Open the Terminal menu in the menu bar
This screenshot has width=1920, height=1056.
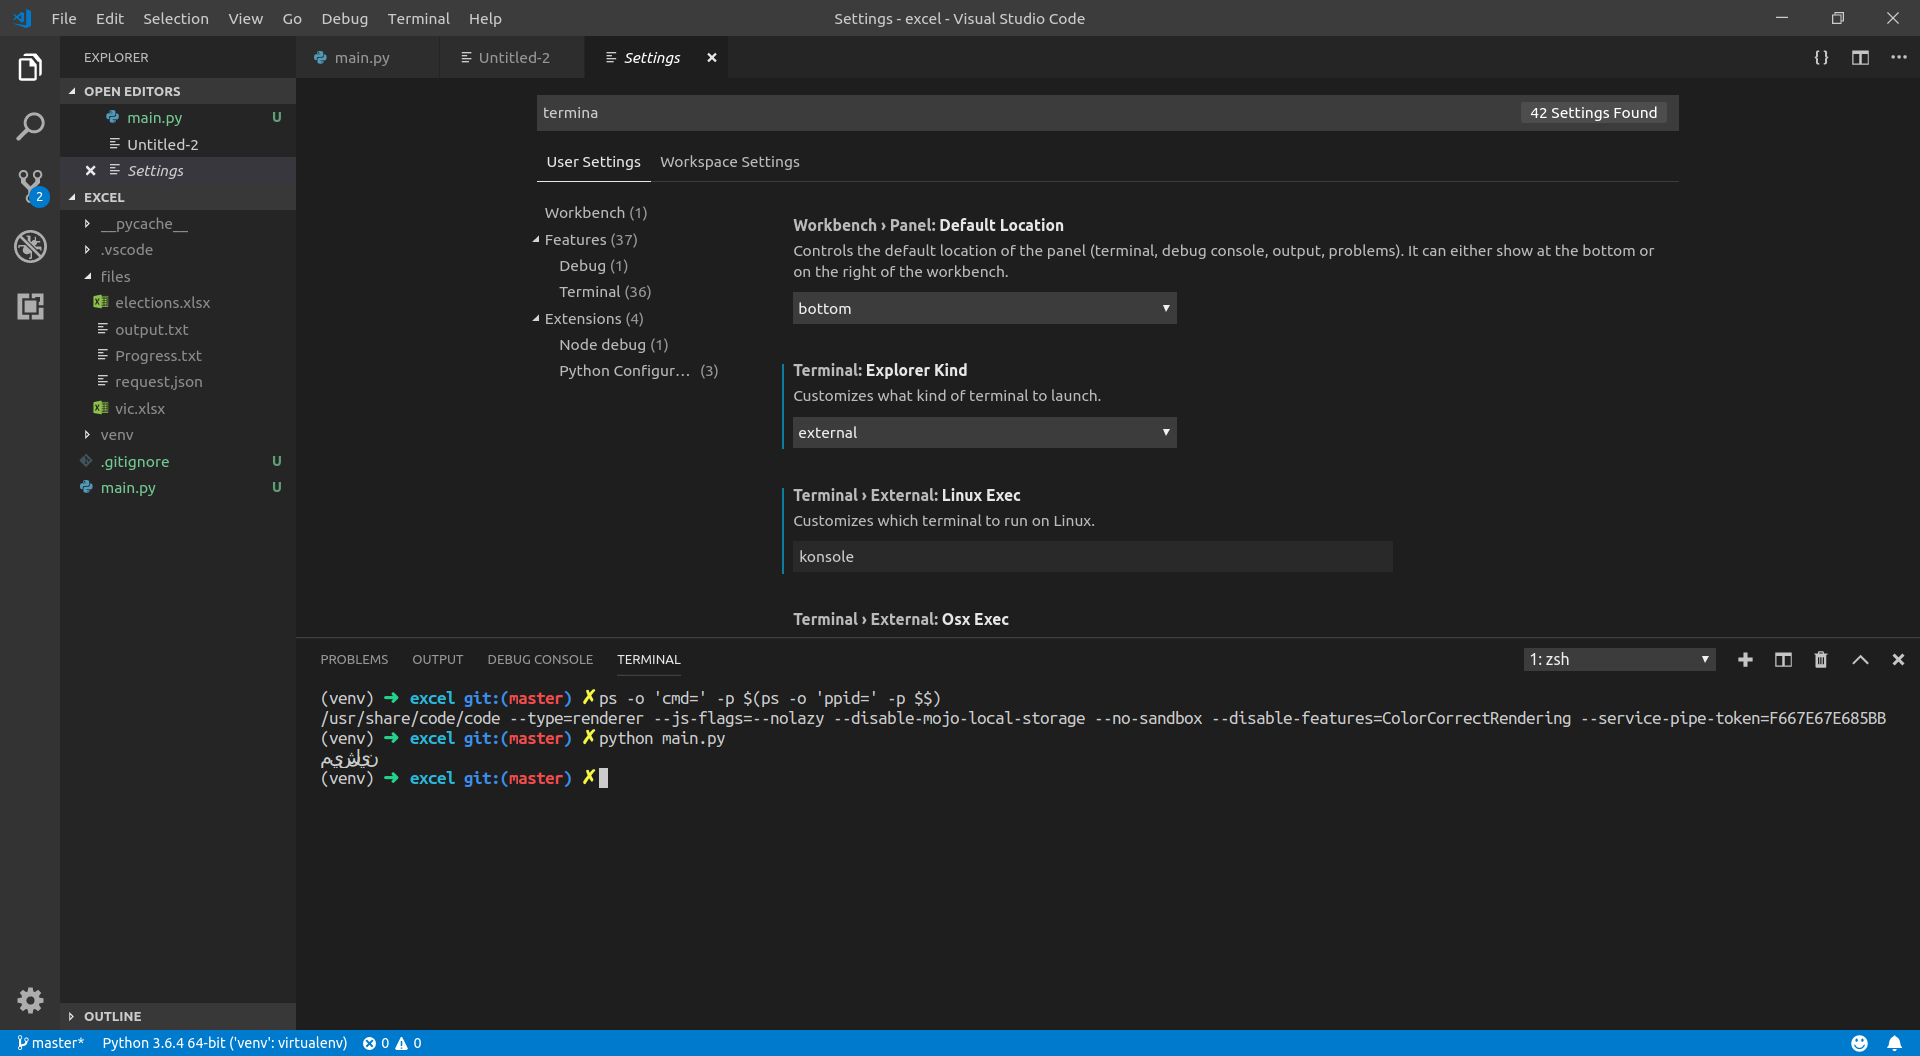pos(418,18)
